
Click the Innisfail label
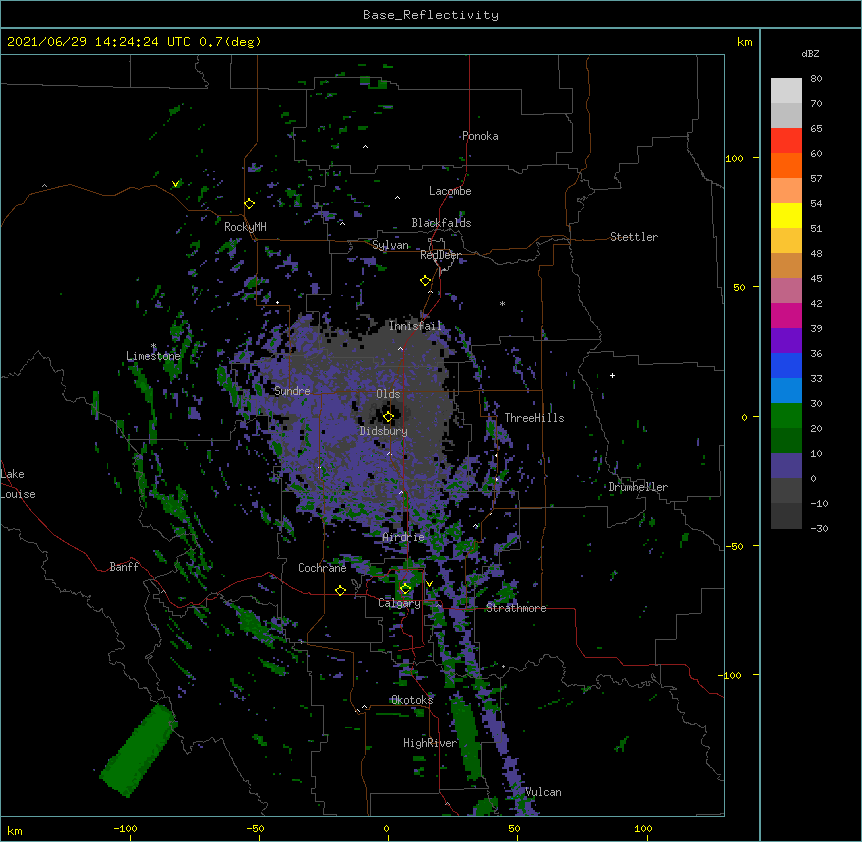415,326
